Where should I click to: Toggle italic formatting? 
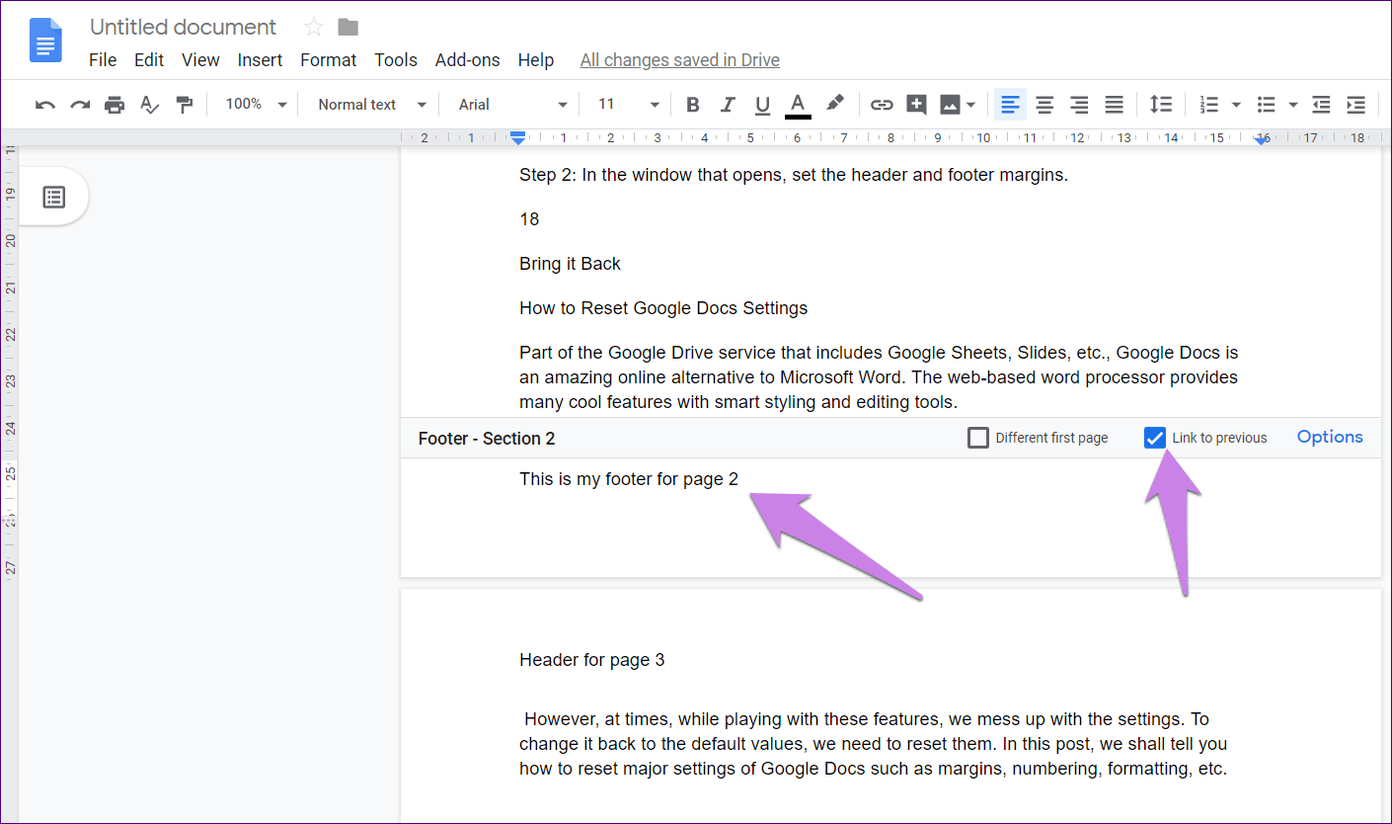(x=727, y=105)
